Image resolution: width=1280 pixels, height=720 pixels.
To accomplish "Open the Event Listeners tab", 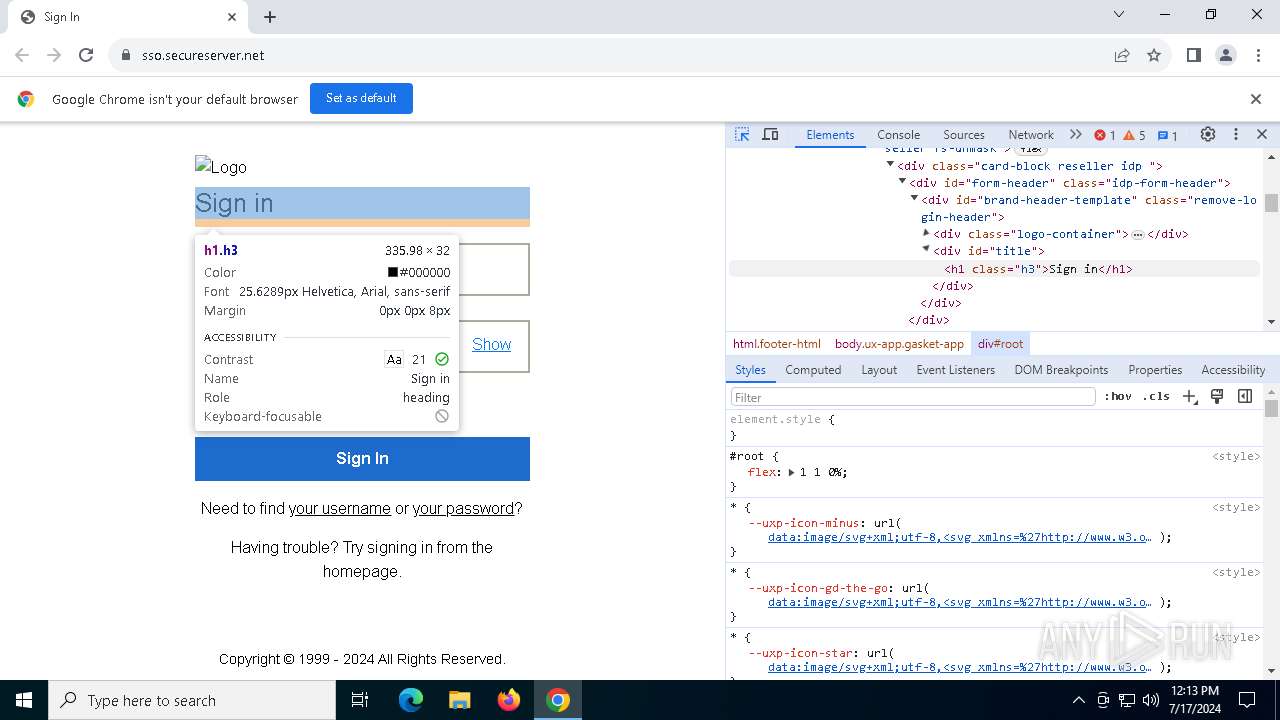I will point(957,370).
